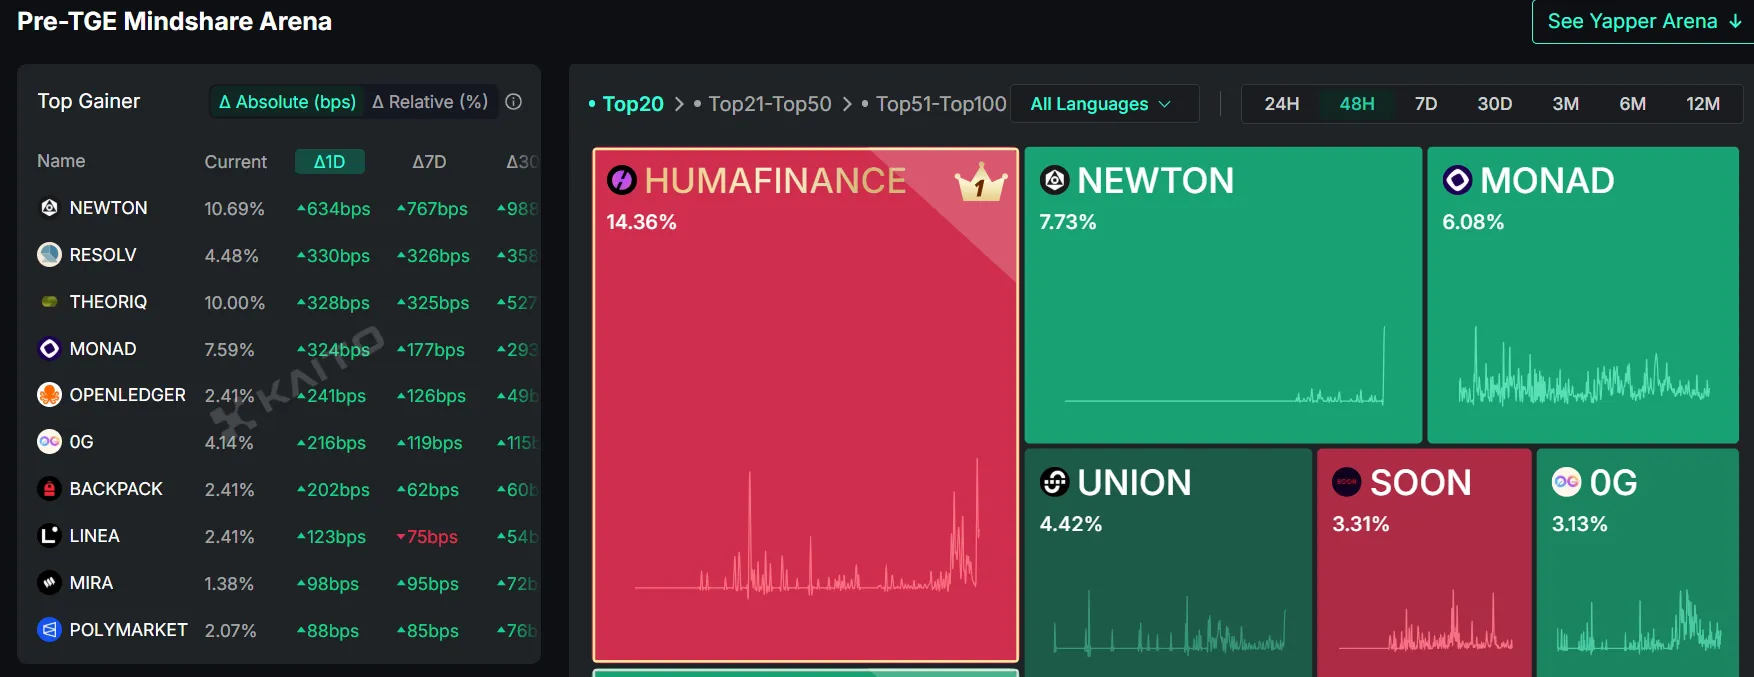The width and height of the screenshot is (1754, 677).
Task: Click the Current column header
Action: tap(236, 161)
